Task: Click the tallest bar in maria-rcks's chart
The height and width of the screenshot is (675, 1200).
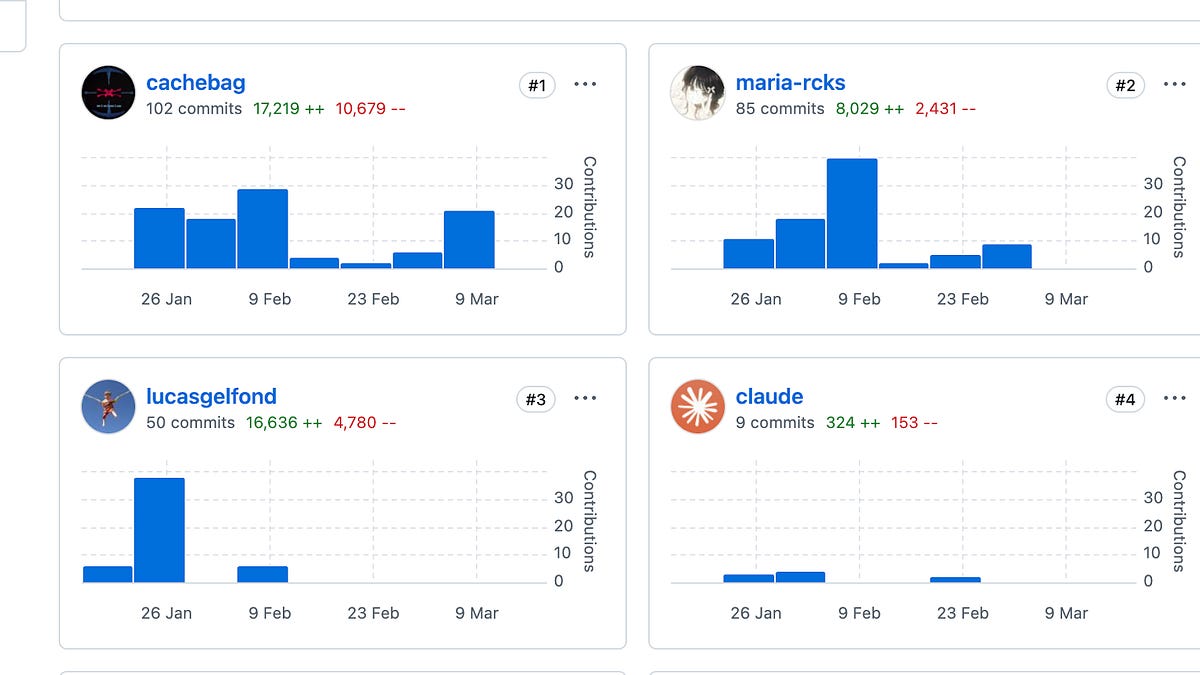Action: tap(852, 212)
